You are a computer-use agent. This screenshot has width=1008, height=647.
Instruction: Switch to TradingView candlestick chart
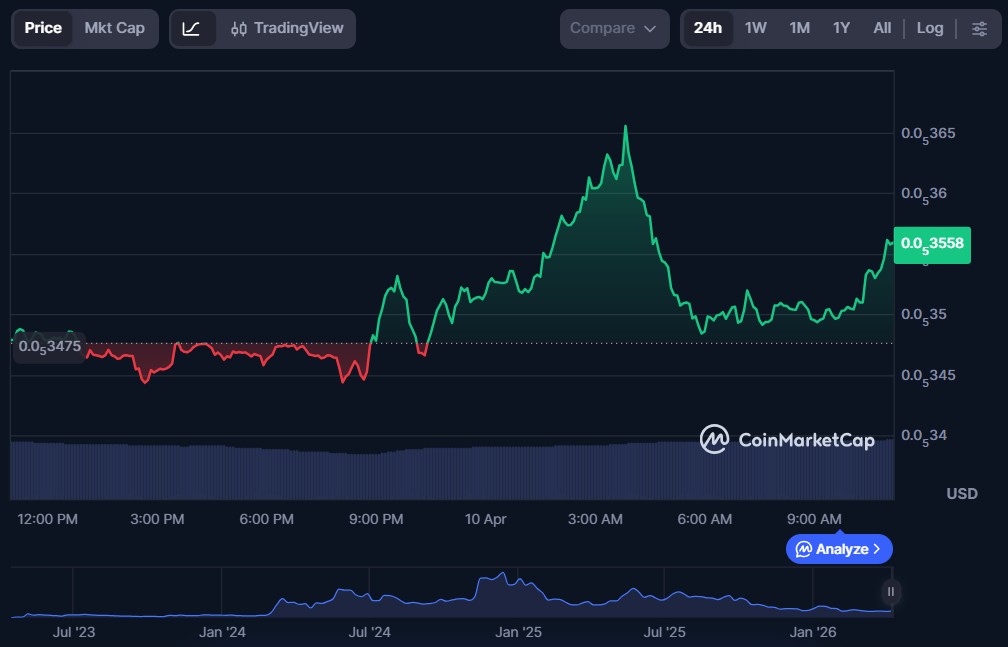(285, 29)
